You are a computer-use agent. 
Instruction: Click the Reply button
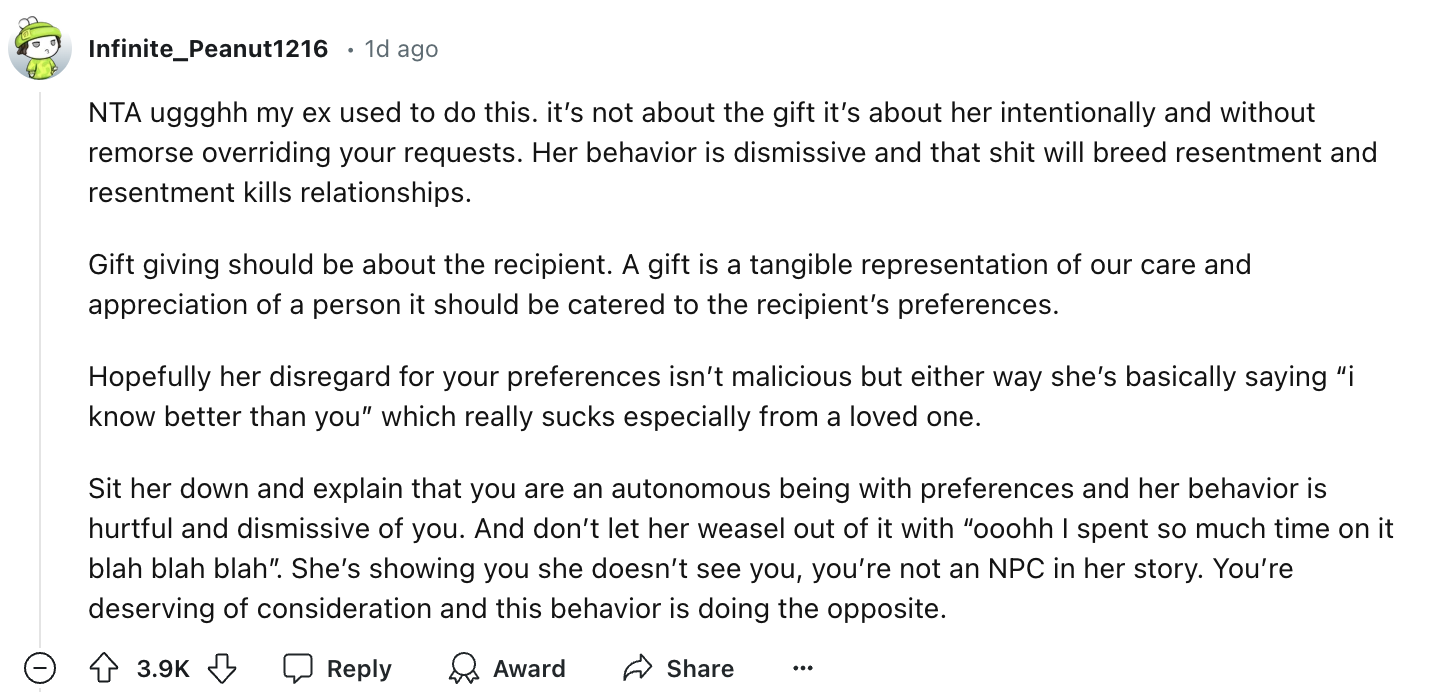point(338,668)
